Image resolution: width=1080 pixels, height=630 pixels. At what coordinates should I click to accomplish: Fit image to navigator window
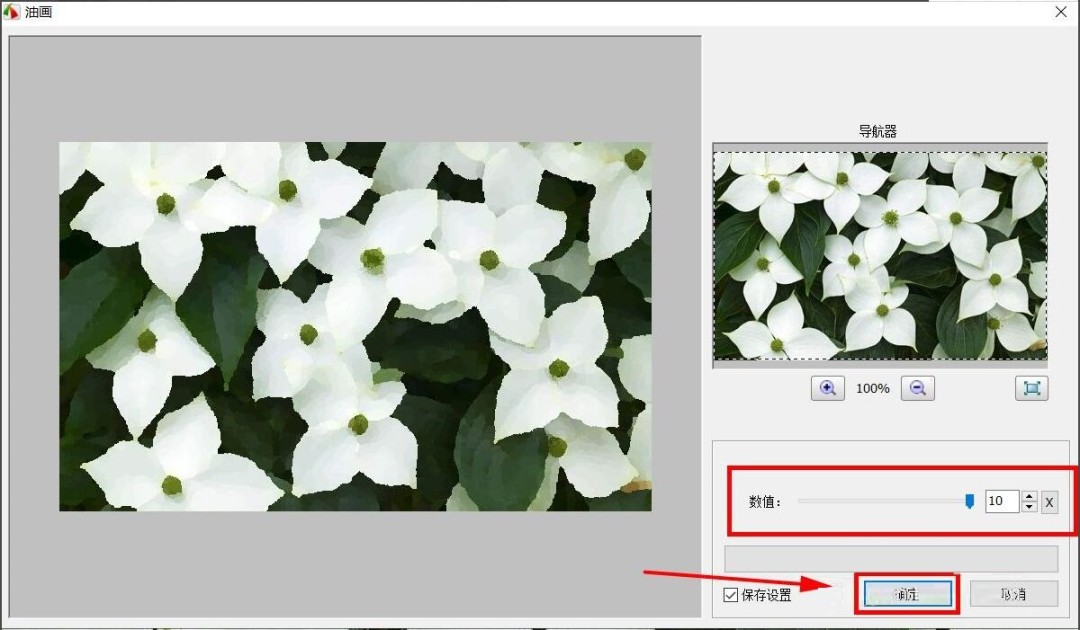click(1031, 388)
